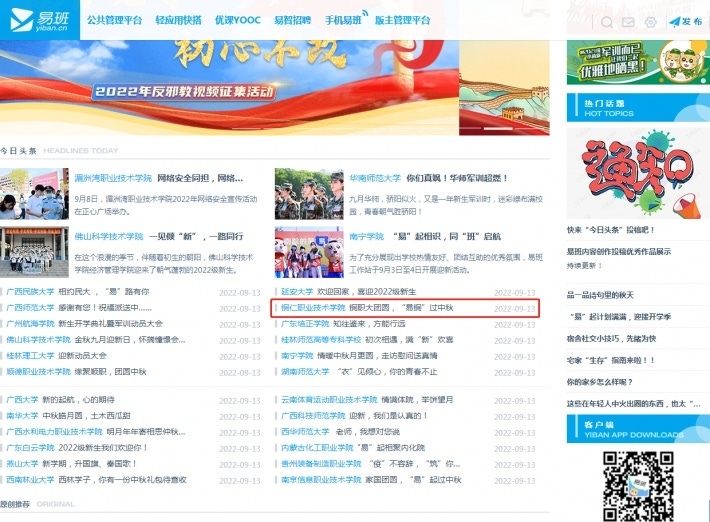The height and width of the screenshot is (522, 710).
Task: Open 广西科技师范学院 article 迎新，我们是认真的
Action: click(x=388, y=416)
